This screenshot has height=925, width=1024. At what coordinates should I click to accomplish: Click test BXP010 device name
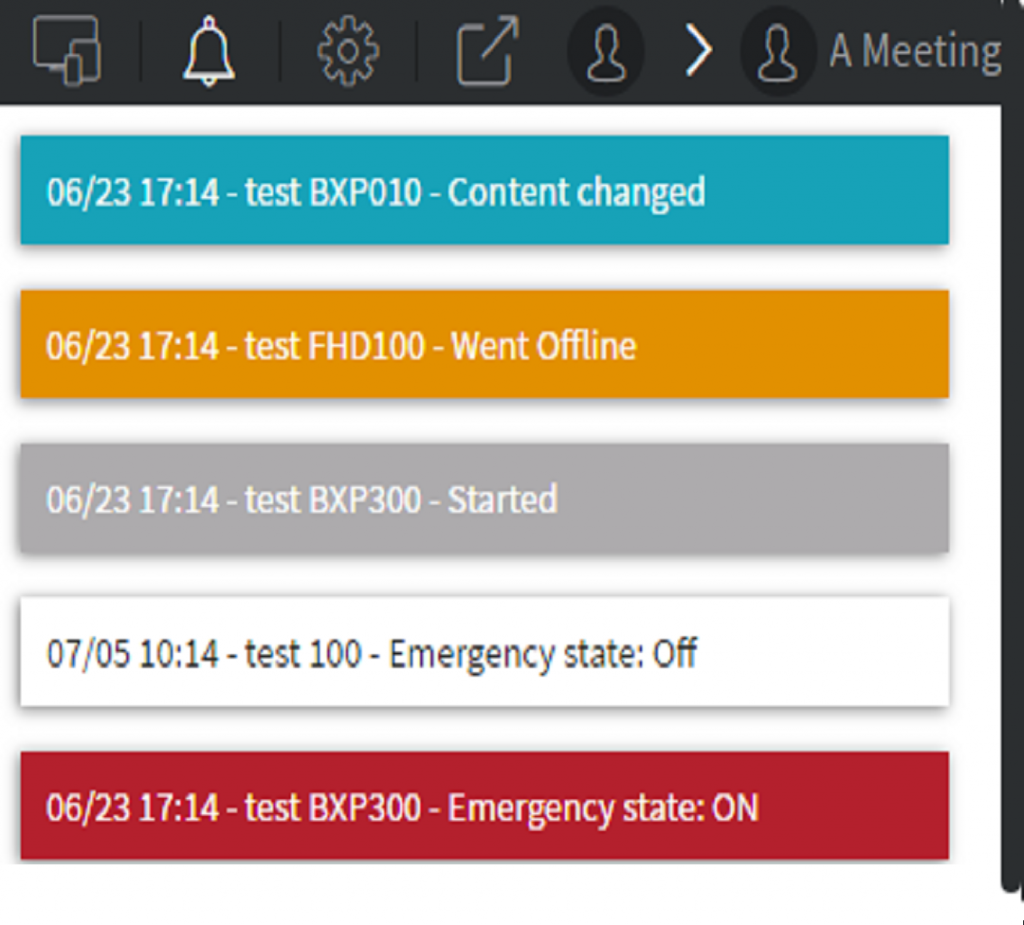(x=333, y=192)
